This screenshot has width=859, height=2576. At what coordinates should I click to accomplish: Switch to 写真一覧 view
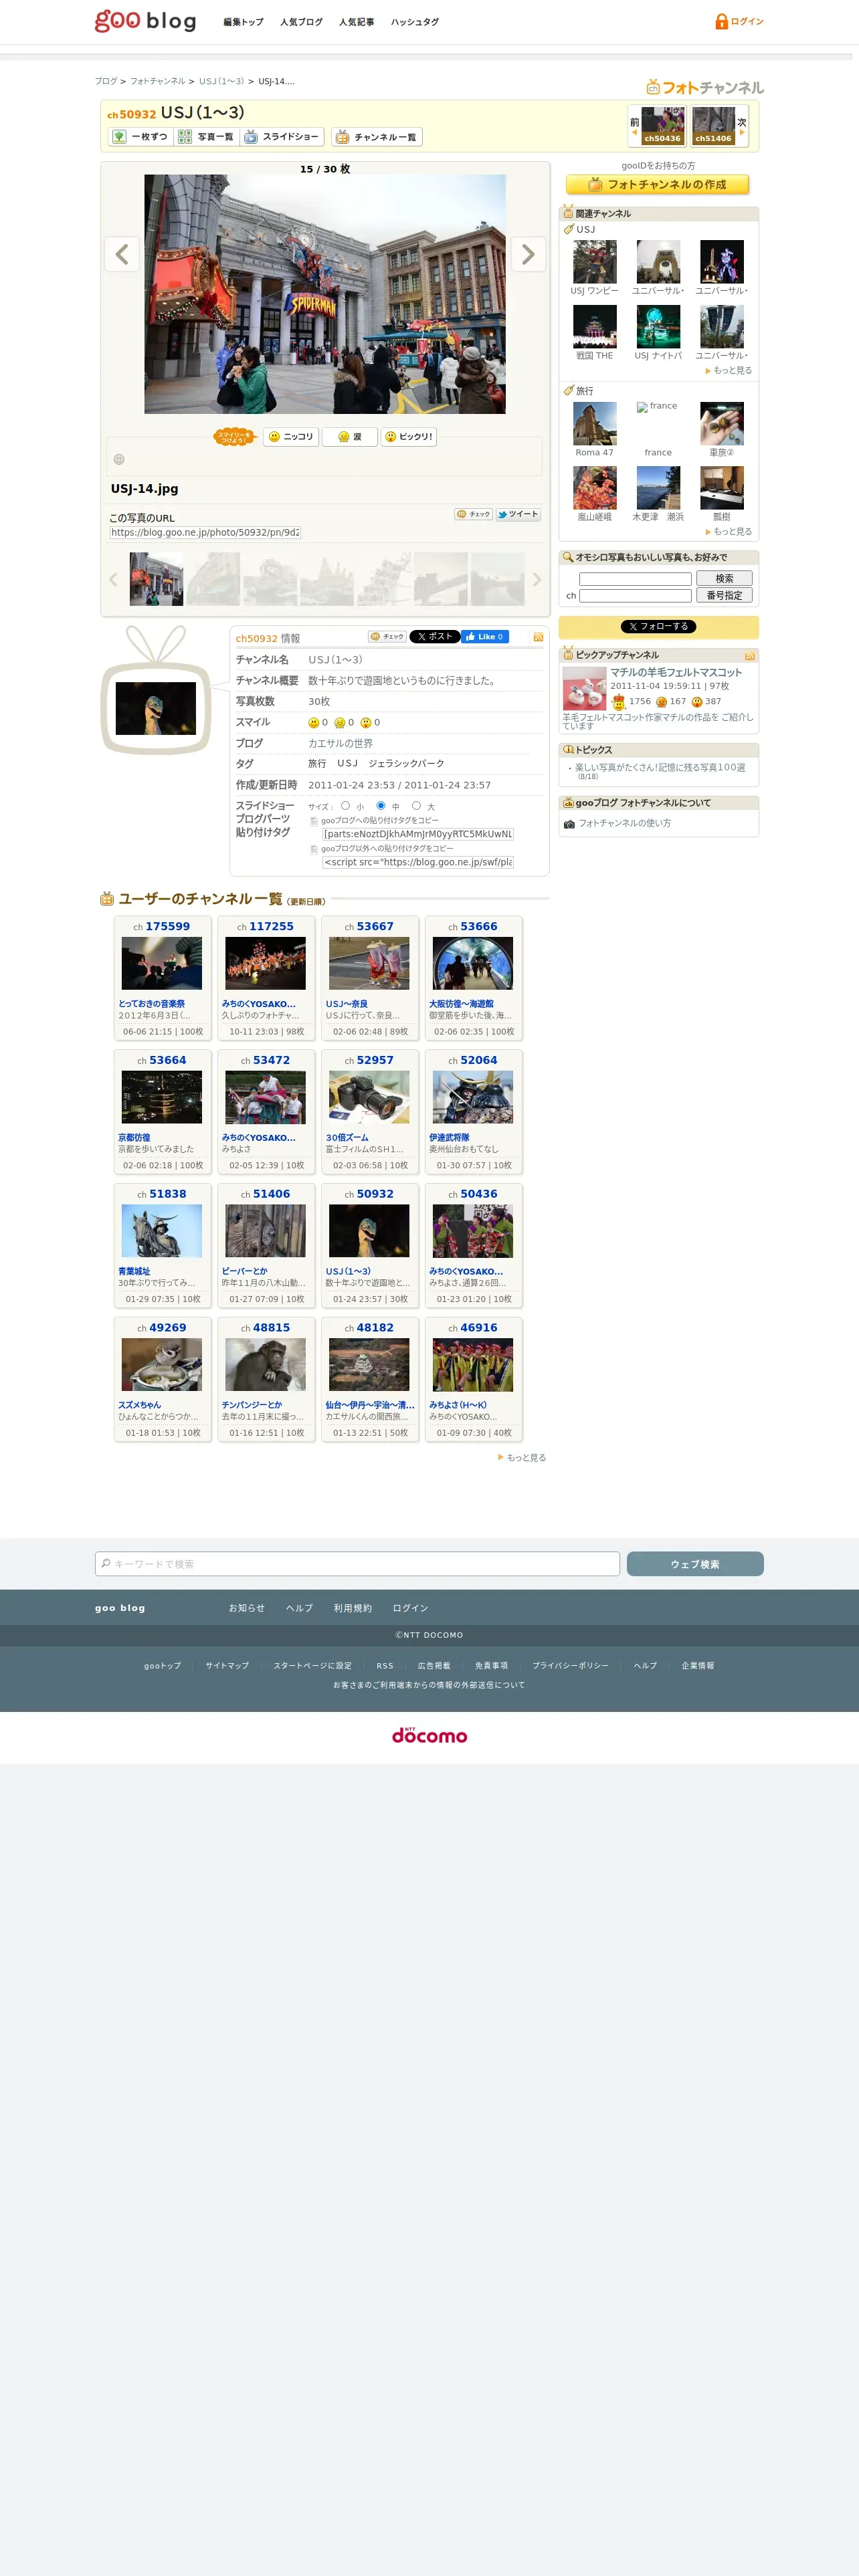coord(206,137)
